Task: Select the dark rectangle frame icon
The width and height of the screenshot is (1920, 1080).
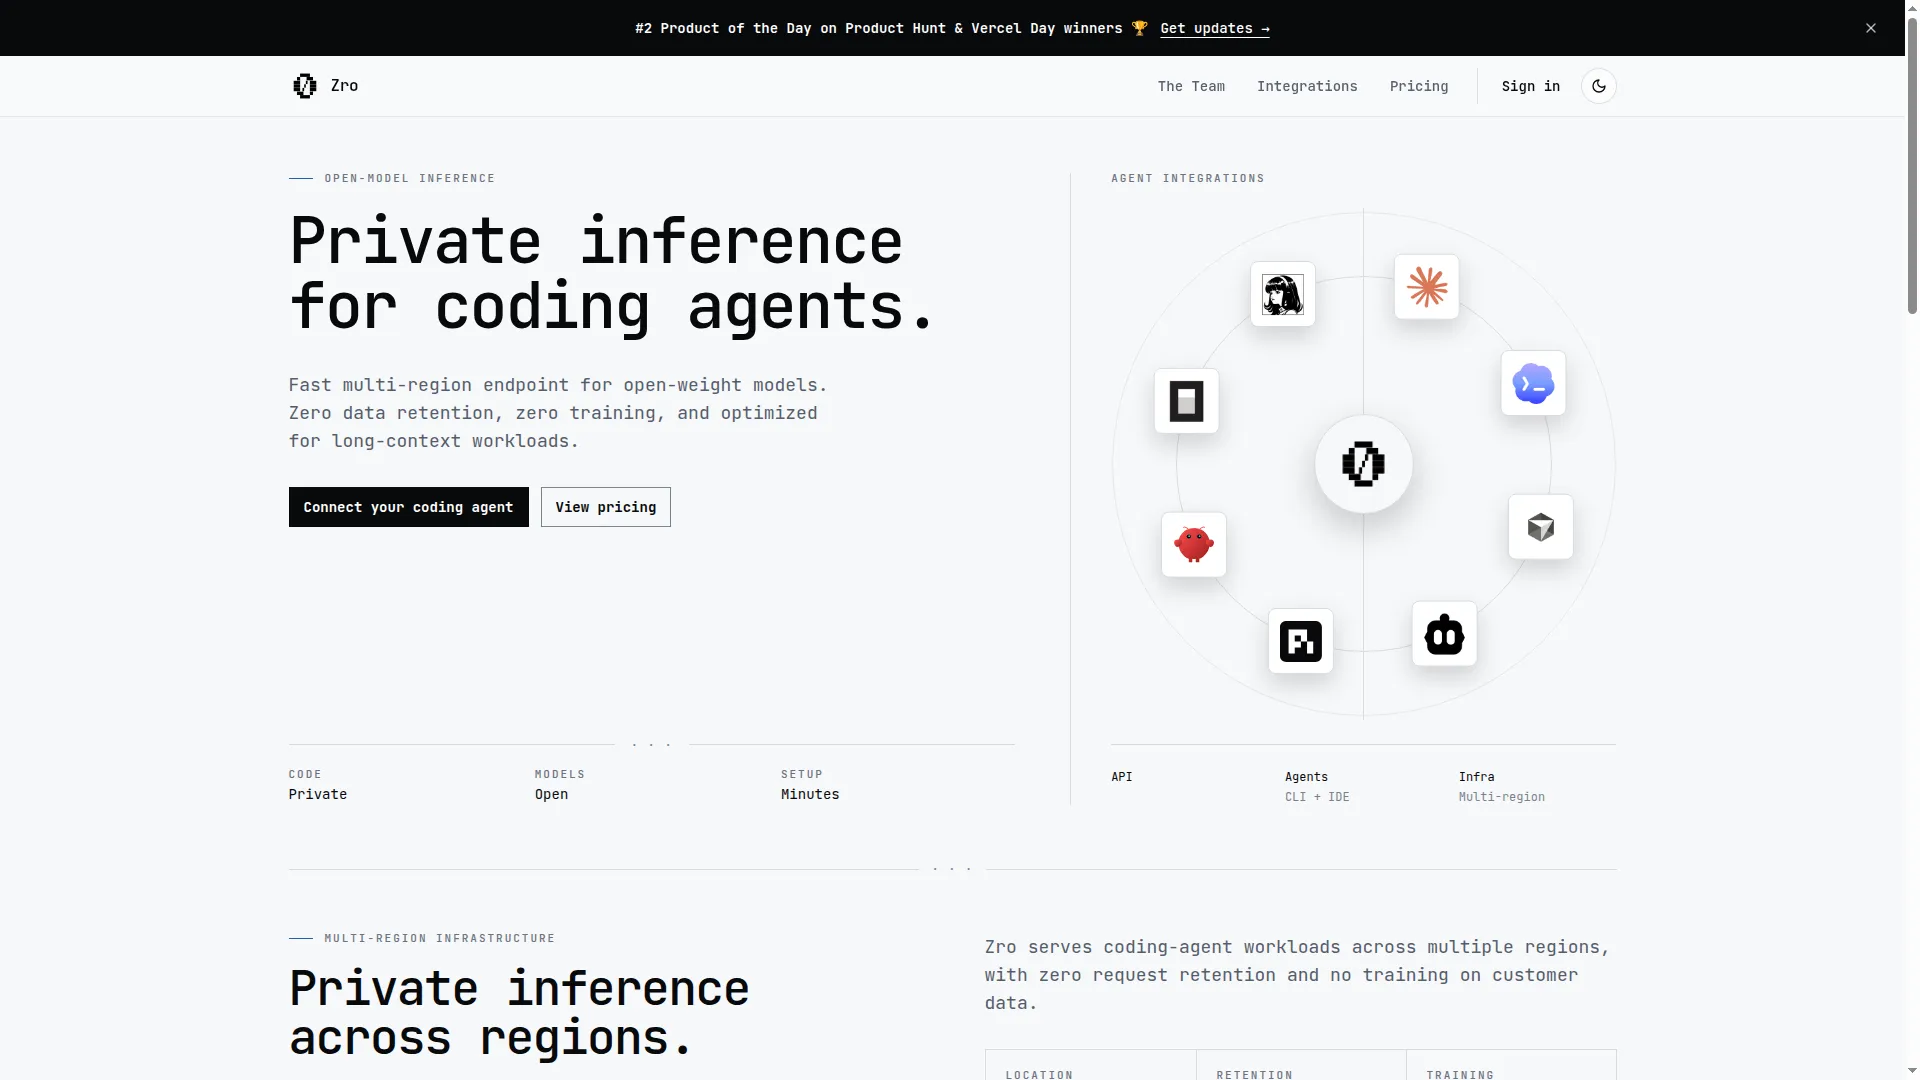Action: pyautogui.click(x=1186, y=401)
